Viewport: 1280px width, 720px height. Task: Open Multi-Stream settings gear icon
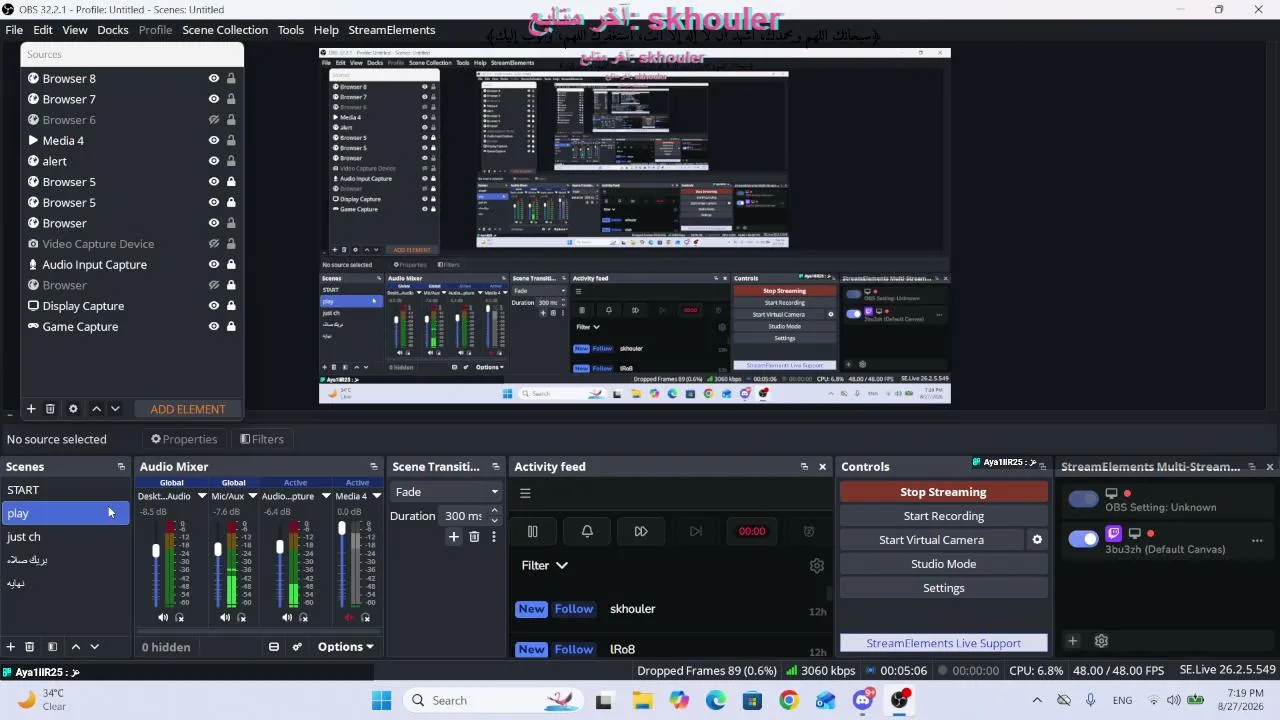click(x=1101, y=641)
